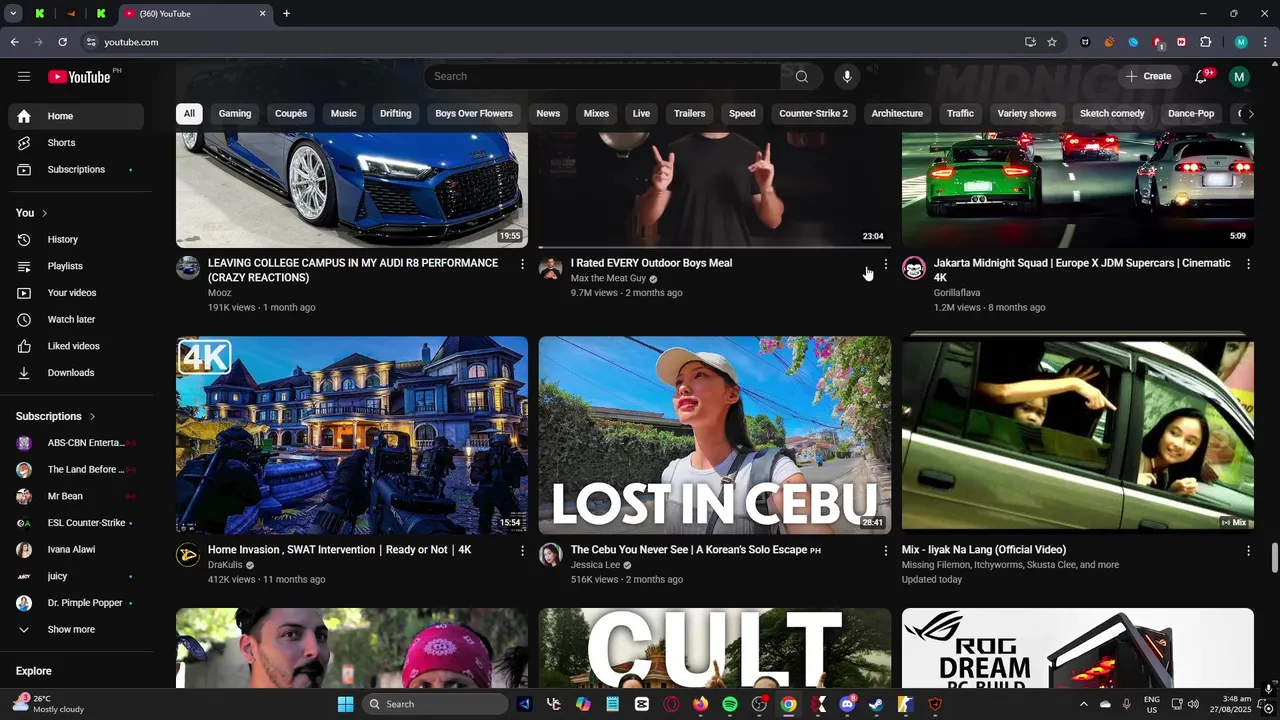
Task: Open I Rated EVERY Outdoor Boys Meal title
Action: (651, 264)
